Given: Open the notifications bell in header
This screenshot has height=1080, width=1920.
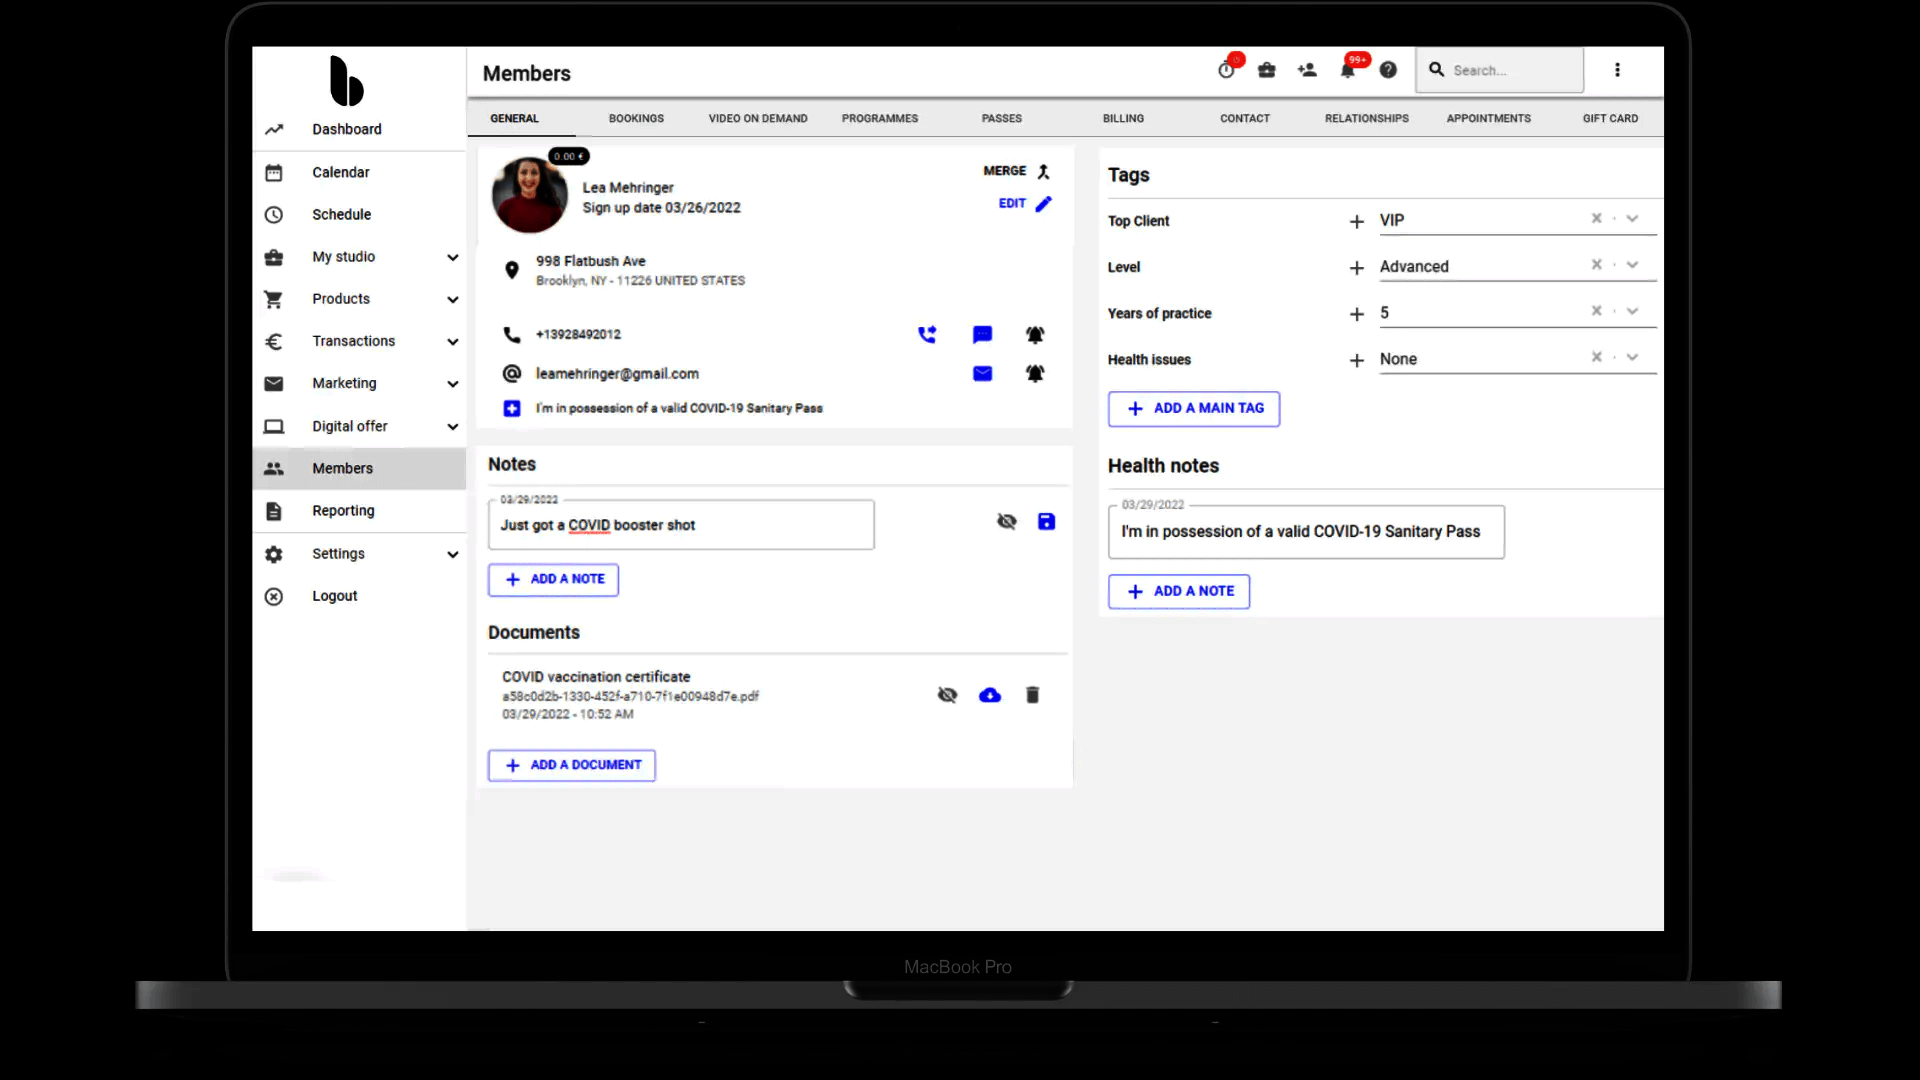Looking at the screenshot, I should (1347, 70).
